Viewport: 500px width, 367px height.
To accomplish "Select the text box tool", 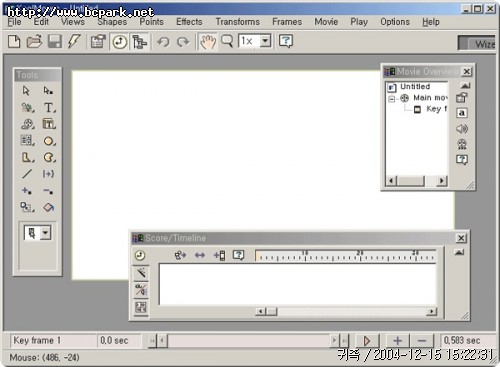I will click(49, 124).
